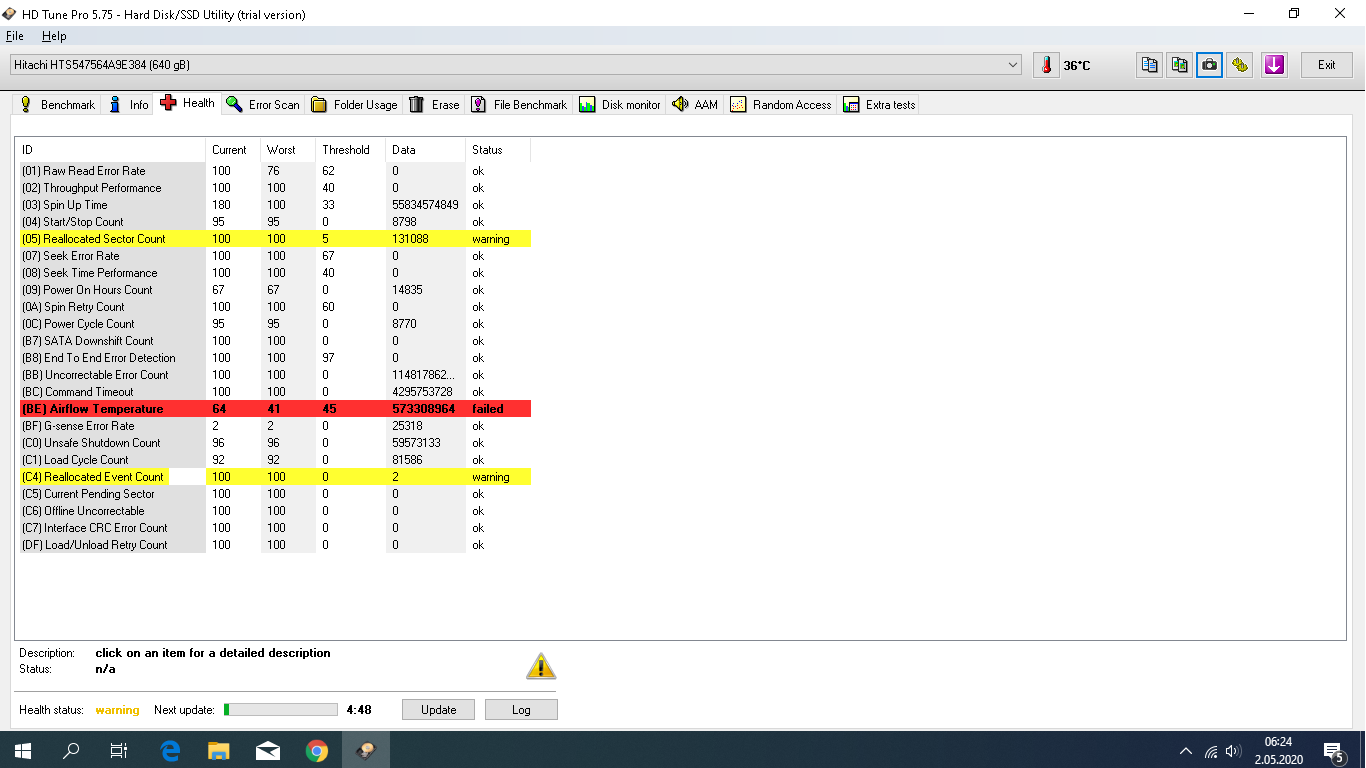Select the (B7) SATA Downshift Count row
This screenshot has width=1366, height=768.
click(275, 341)
